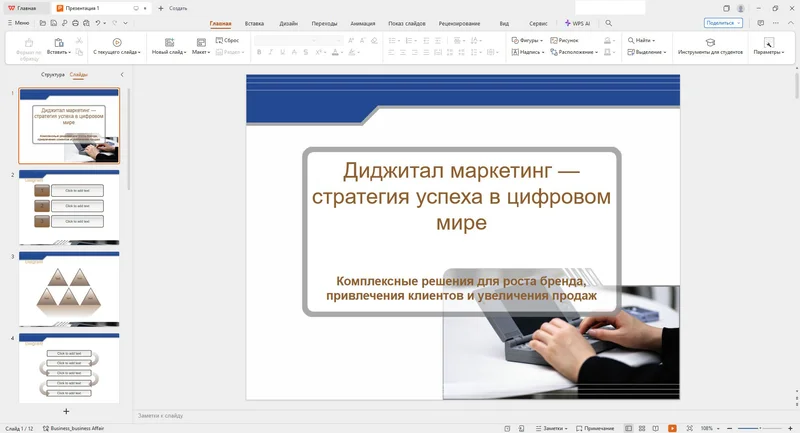800x433 pixels.
Task: Open the Параметры settings dropdown
Action: coord(768,46)
